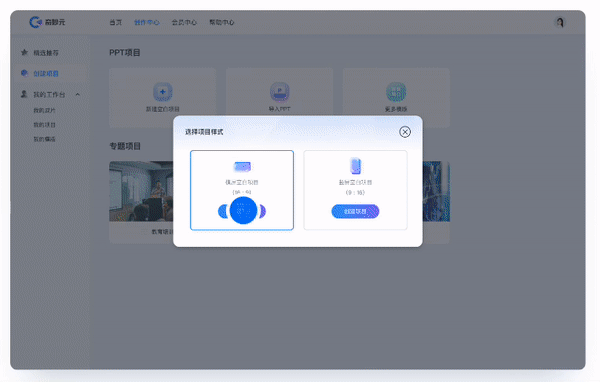Open the first sub-item under 我的工作台
The height and width of the screenshot is (382, 600).
(x=44, y=110)
